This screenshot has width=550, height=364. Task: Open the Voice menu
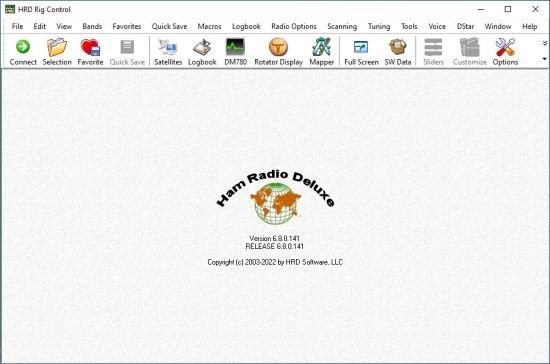[x=437, y=26]
